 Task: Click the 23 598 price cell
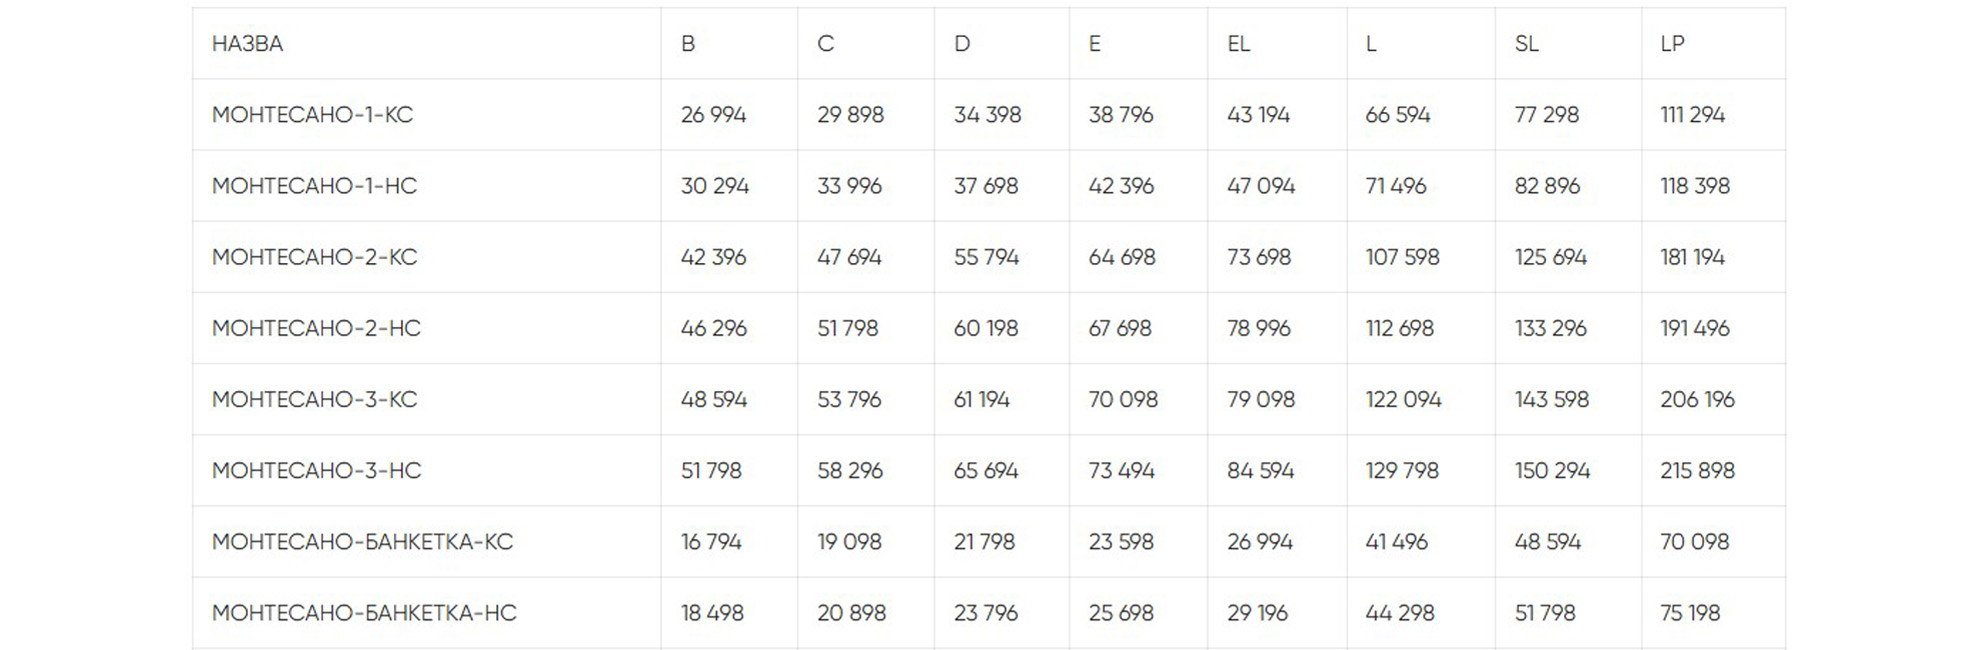(1121, 542)
